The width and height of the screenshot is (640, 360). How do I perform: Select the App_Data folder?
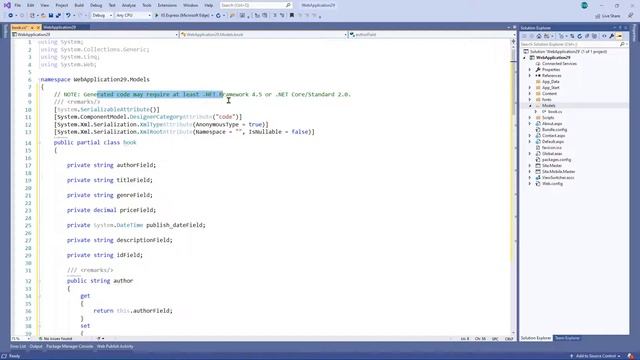551,82
